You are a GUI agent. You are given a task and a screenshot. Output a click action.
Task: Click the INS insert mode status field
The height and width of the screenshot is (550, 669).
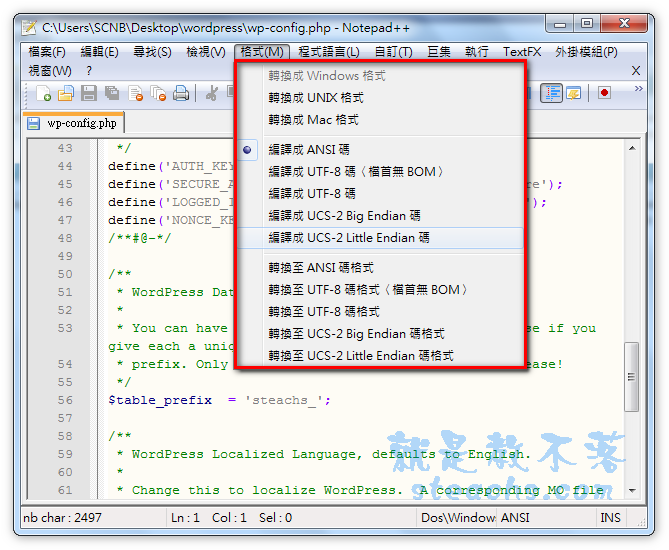[x=610, y=517]
